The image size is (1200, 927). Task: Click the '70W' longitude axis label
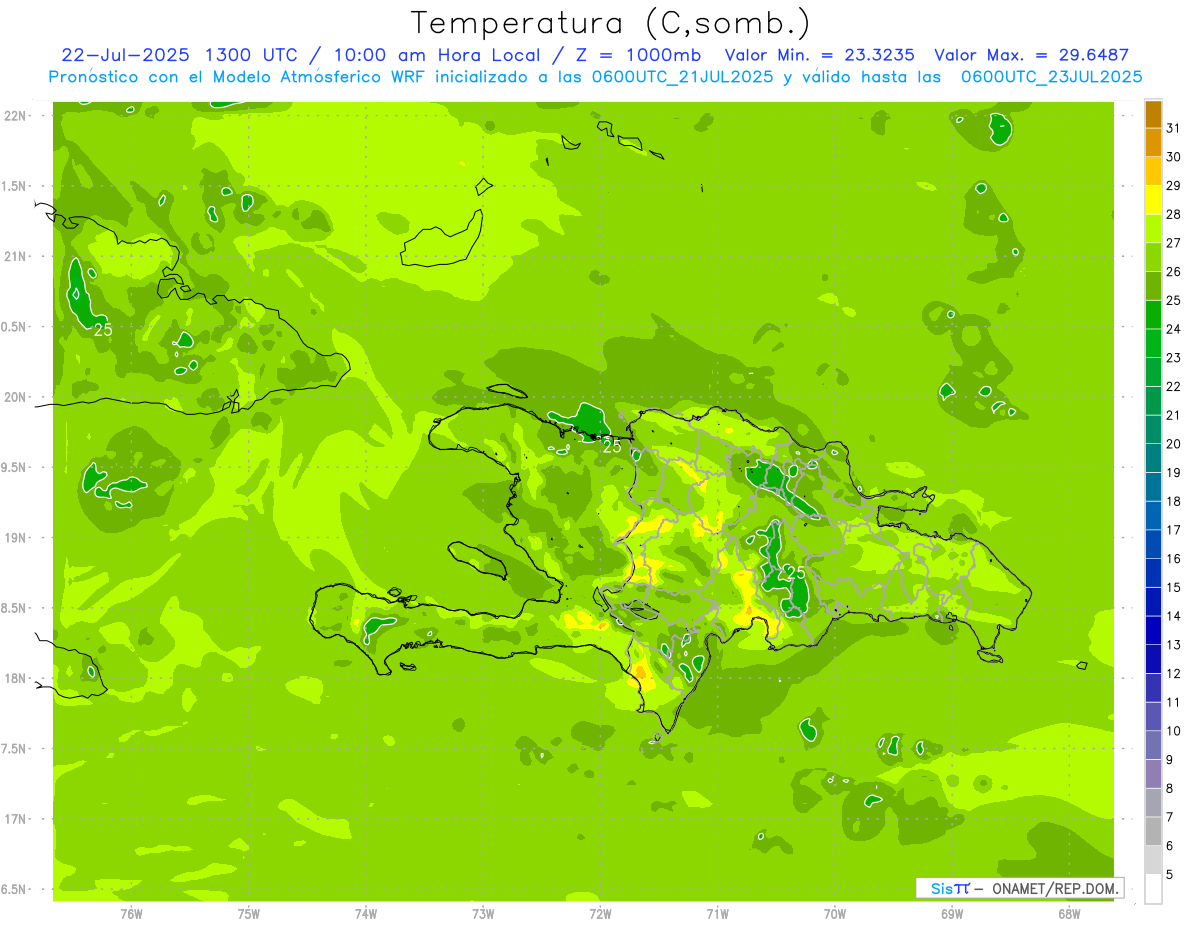click(835, 914)
